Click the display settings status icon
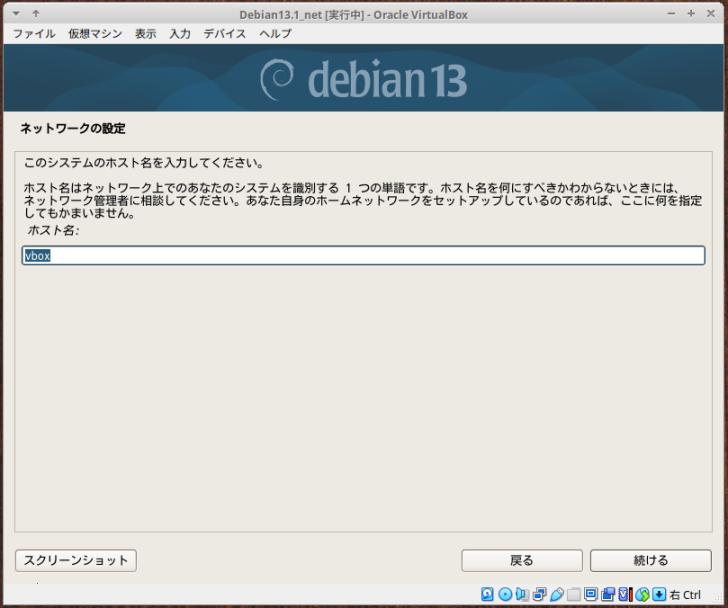The image size is (728, 608). tap(592, 594)
